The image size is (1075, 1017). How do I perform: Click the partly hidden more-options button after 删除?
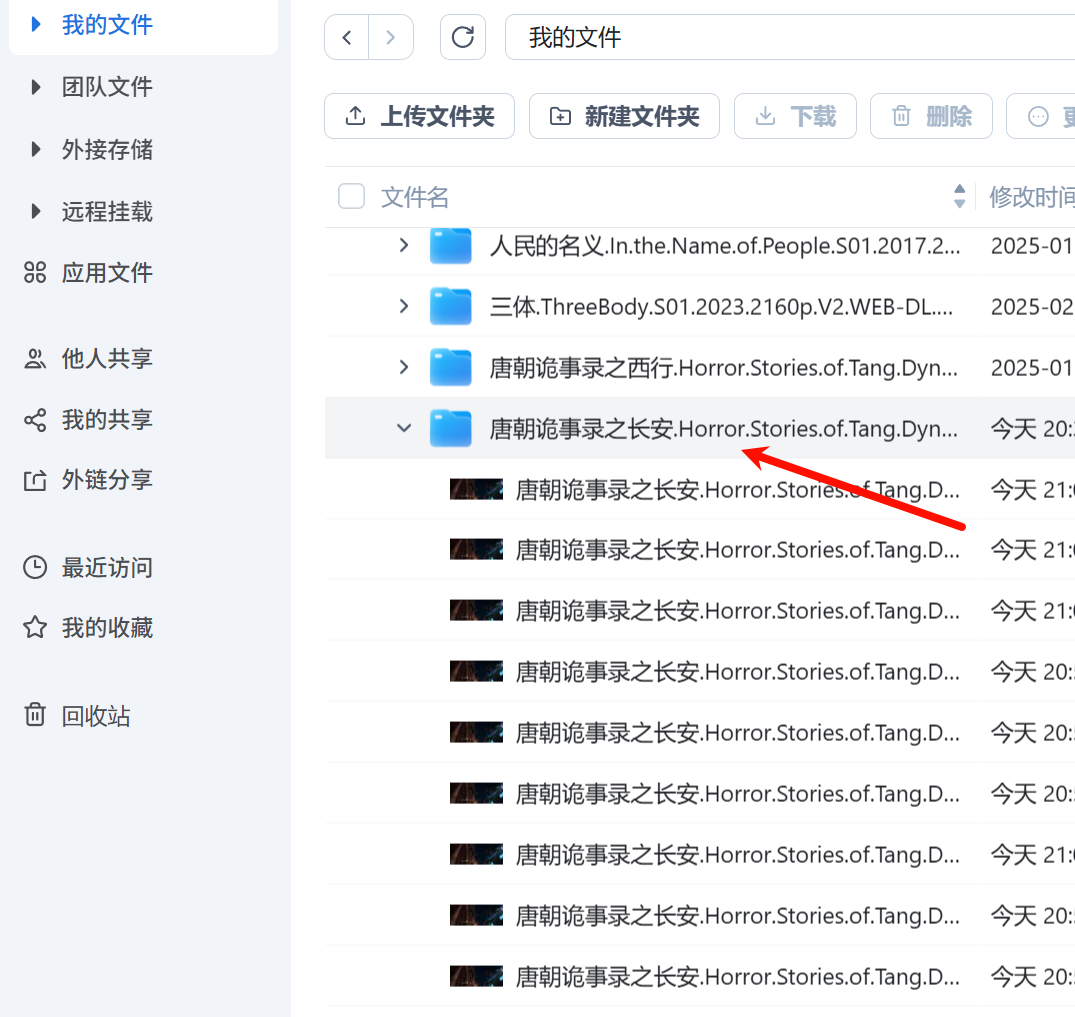(1041, 116)
